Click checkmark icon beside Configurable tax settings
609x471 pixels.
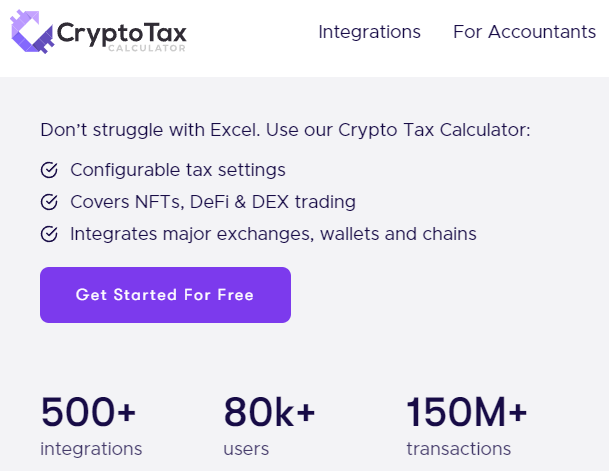point(49,170)
